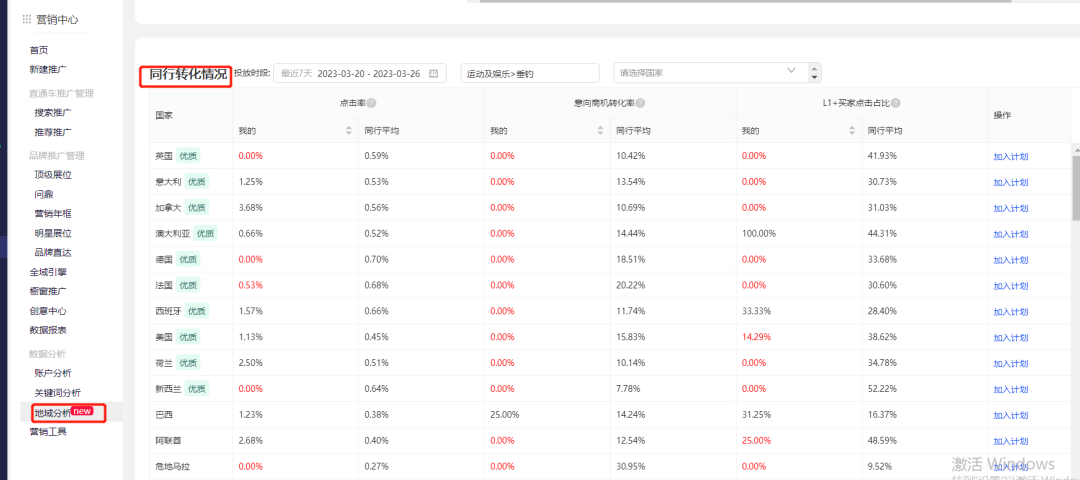The width and height of the screenshot is (1080, 480).
Task: Click 加入计划 for 澳大利亚 row
Action: click(x=1010, y=234)
